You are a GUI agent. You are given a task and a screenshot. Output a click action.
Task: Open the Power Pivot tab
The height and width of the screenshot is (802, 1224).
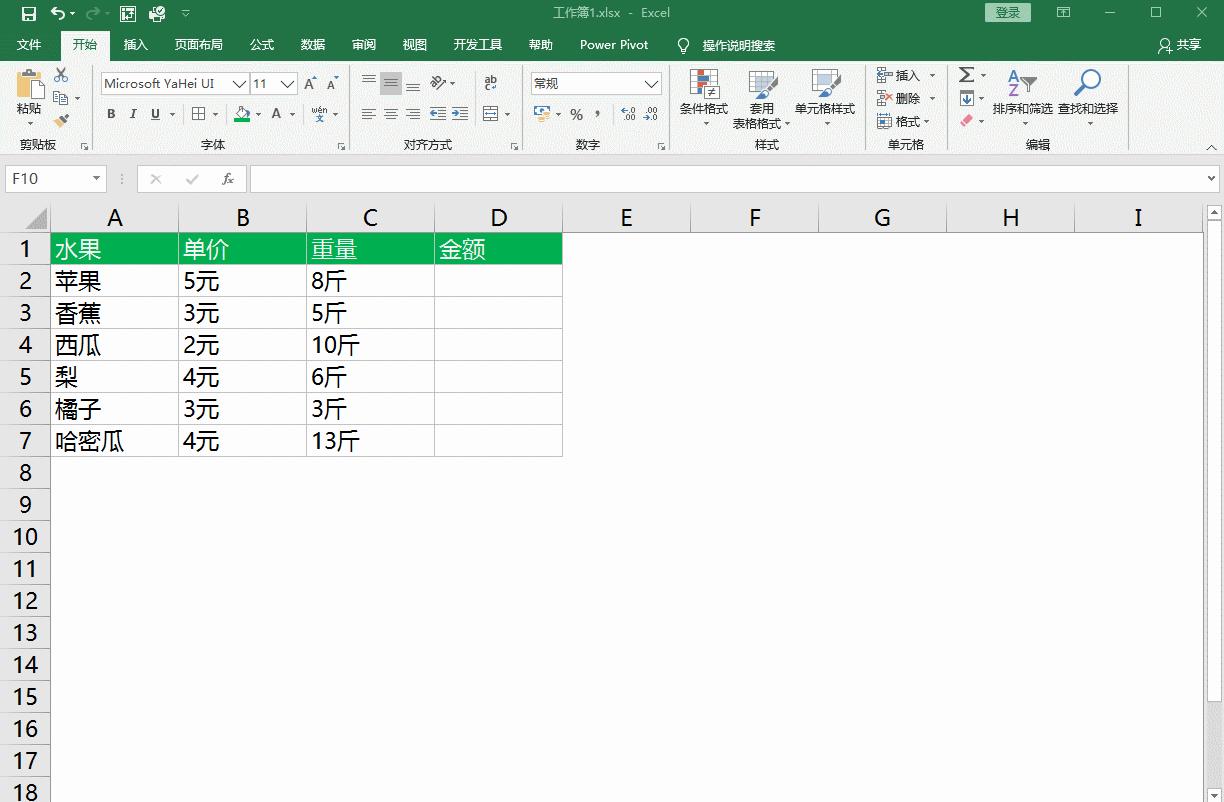click(613, 44)
